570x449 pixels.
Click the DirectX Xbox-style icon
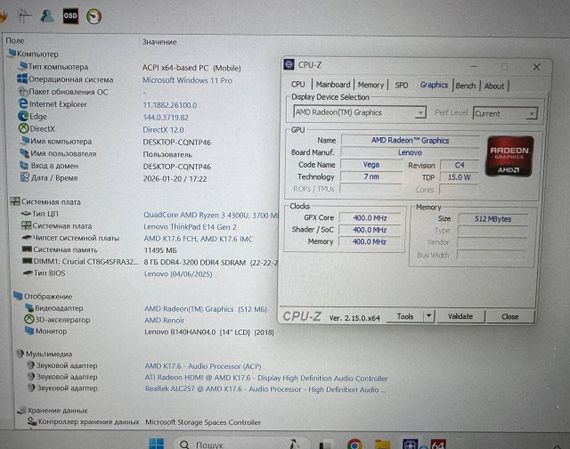pos(24,128)
